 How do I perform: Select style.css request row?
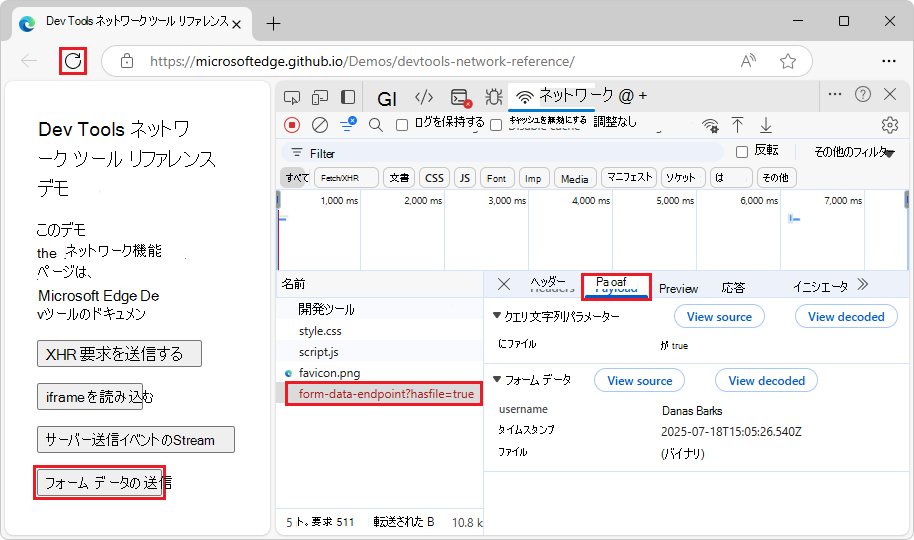379,331
